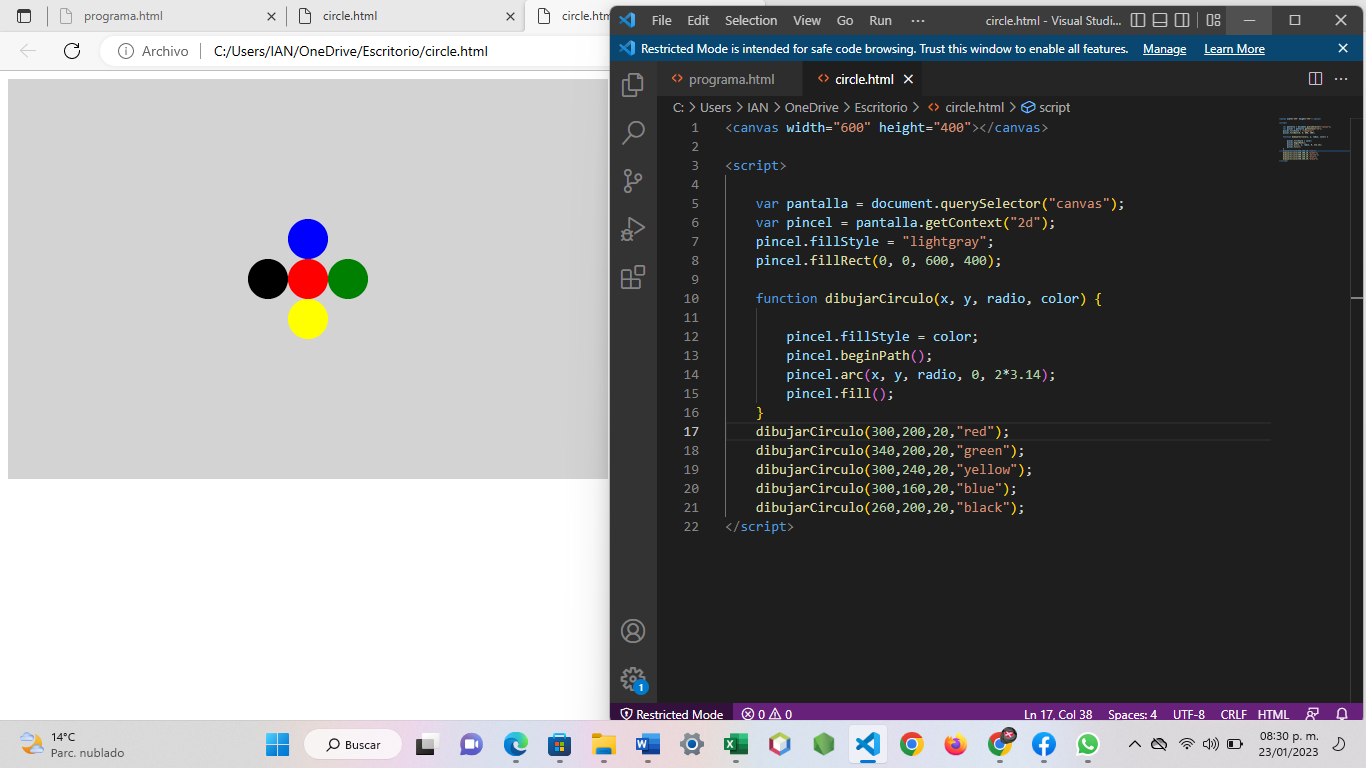Image resolution: width=1366 pixels, height=768 pixels.
Task: Go to line via Ln 17, Col 38
Action: pyautogui.click(x=1058, y=714)
